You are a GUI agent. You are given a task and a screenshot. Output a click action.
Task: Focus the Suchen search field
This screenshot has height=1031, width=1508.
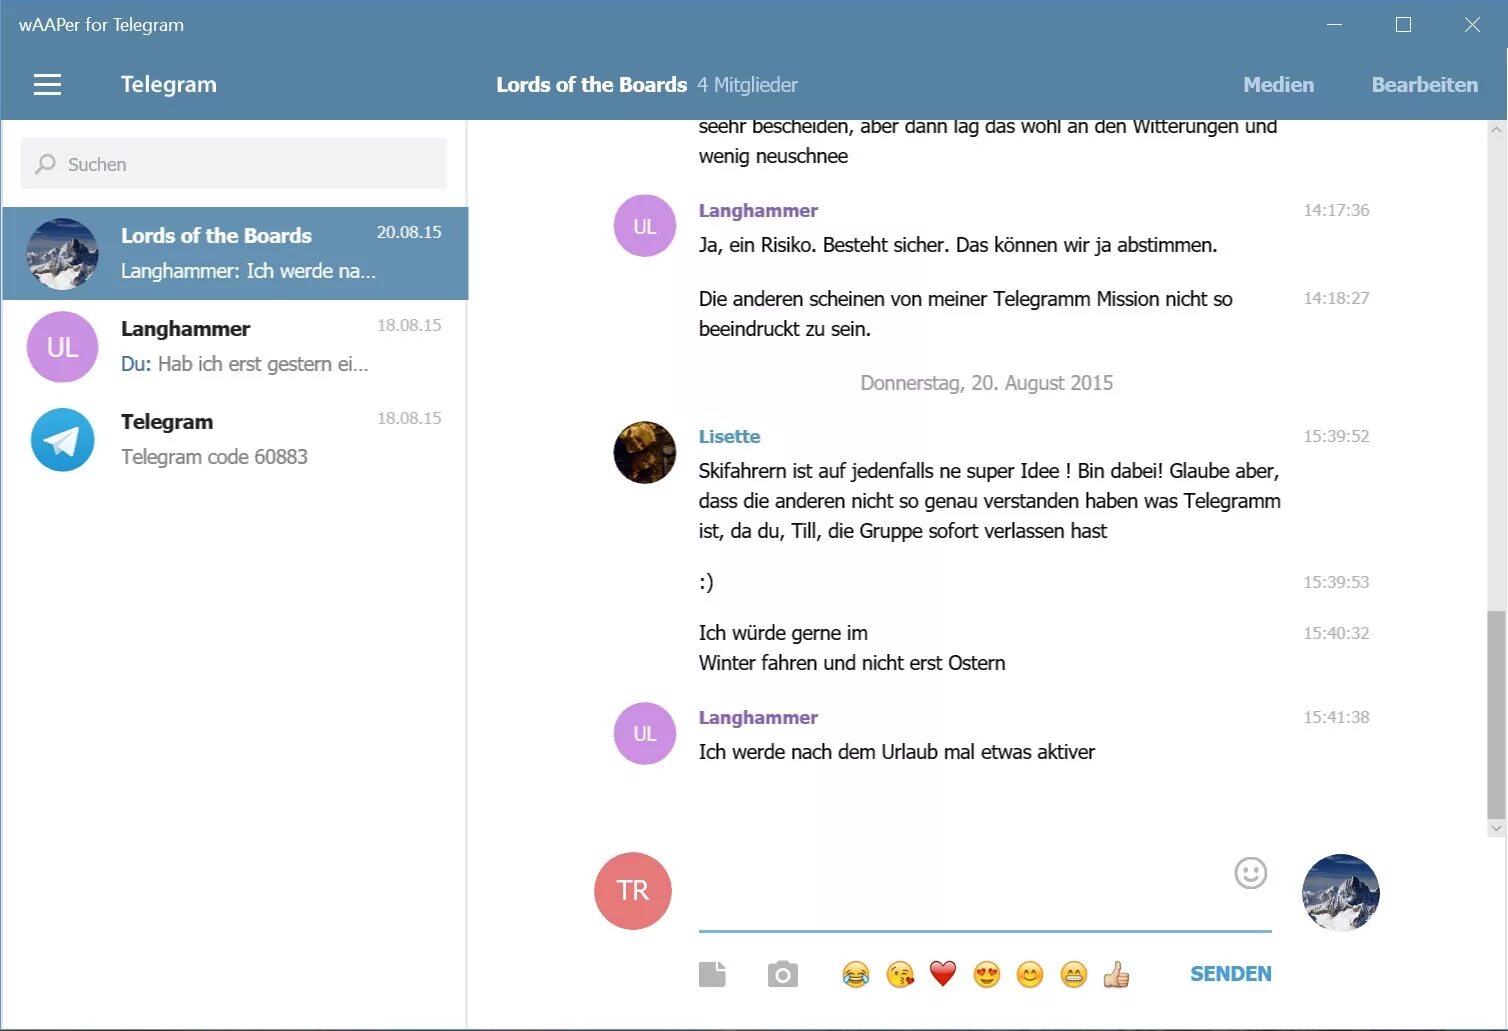click(234, 164)
